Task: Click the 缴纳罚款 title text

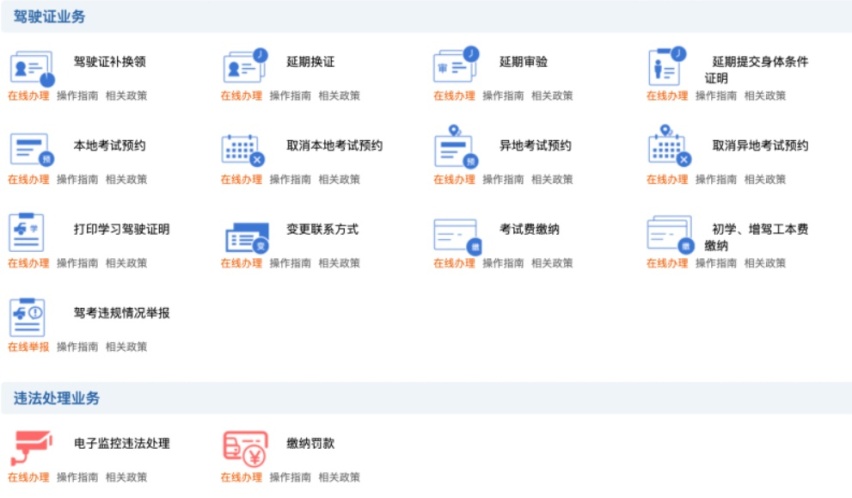Action: (310, 443)
